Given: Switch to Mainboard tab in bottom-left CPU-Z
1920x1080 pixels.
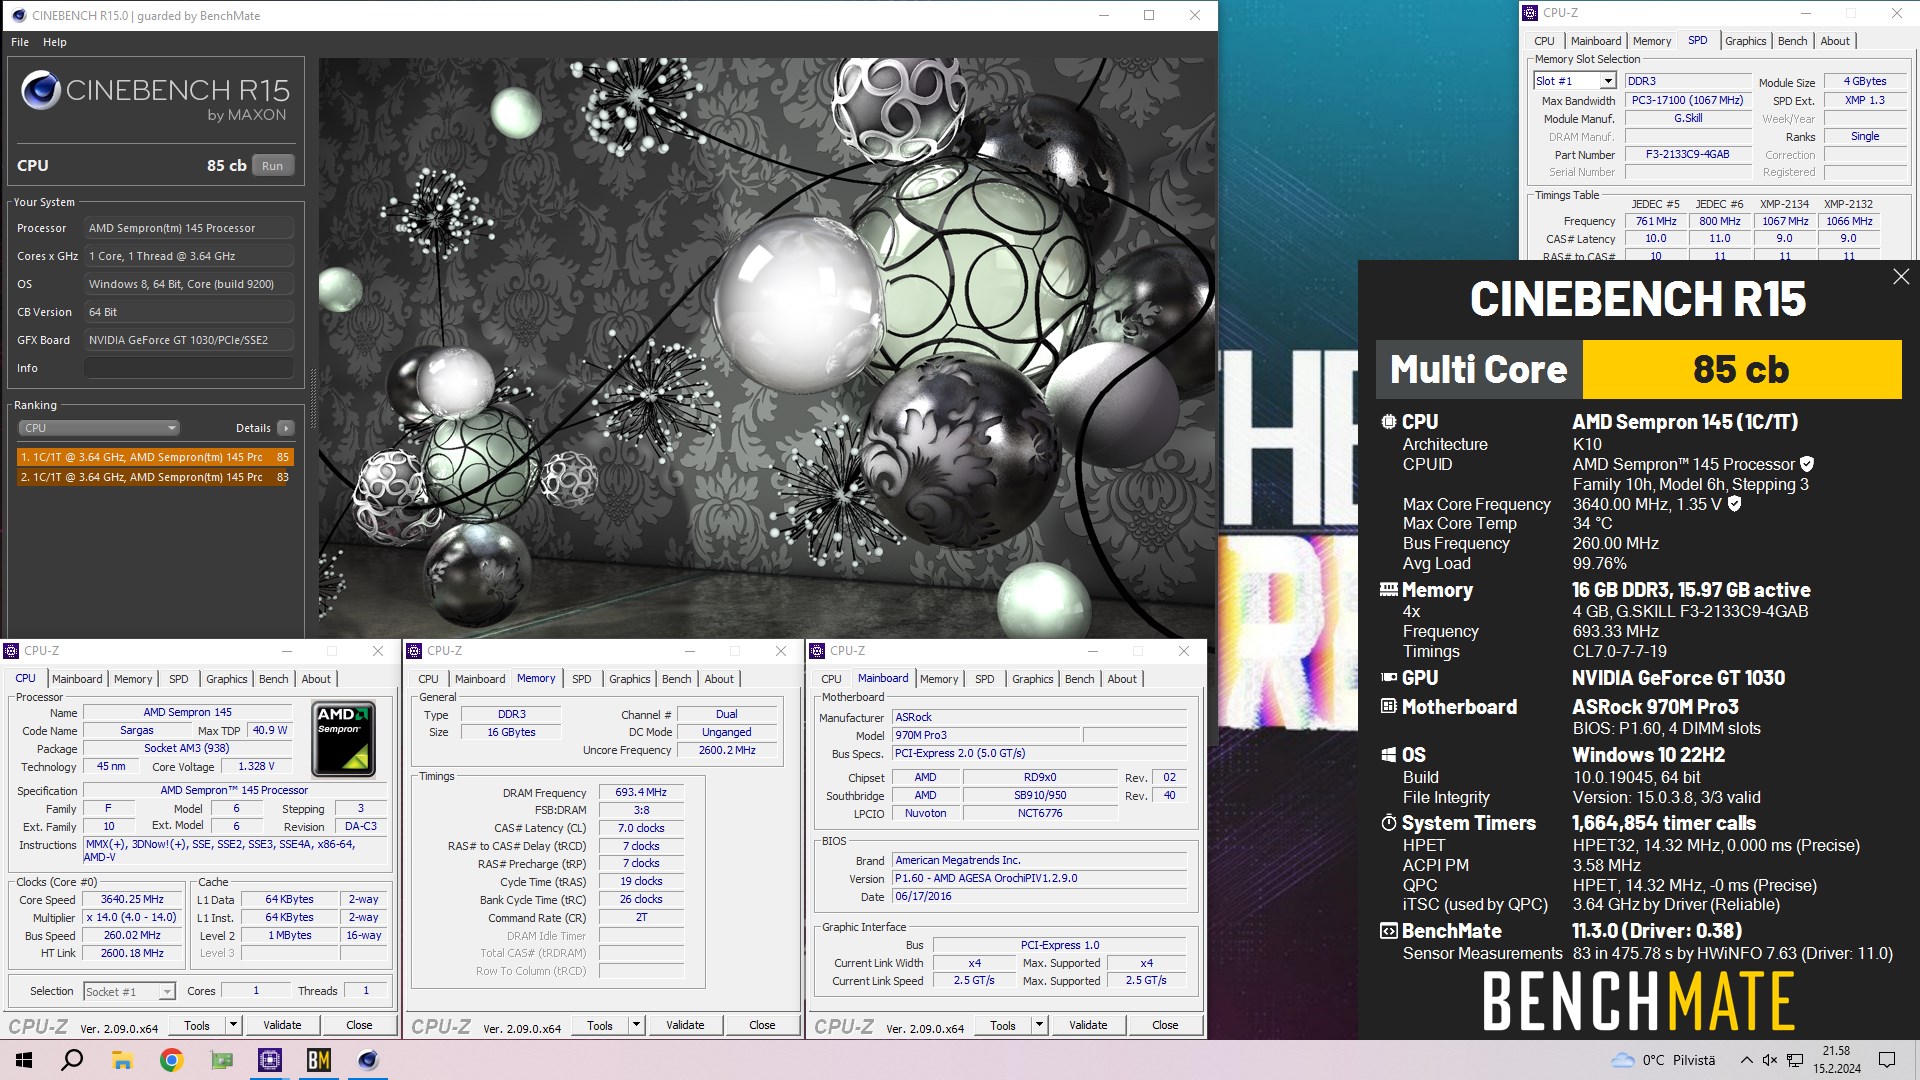Looking at the screenshot, I should 77,679.
